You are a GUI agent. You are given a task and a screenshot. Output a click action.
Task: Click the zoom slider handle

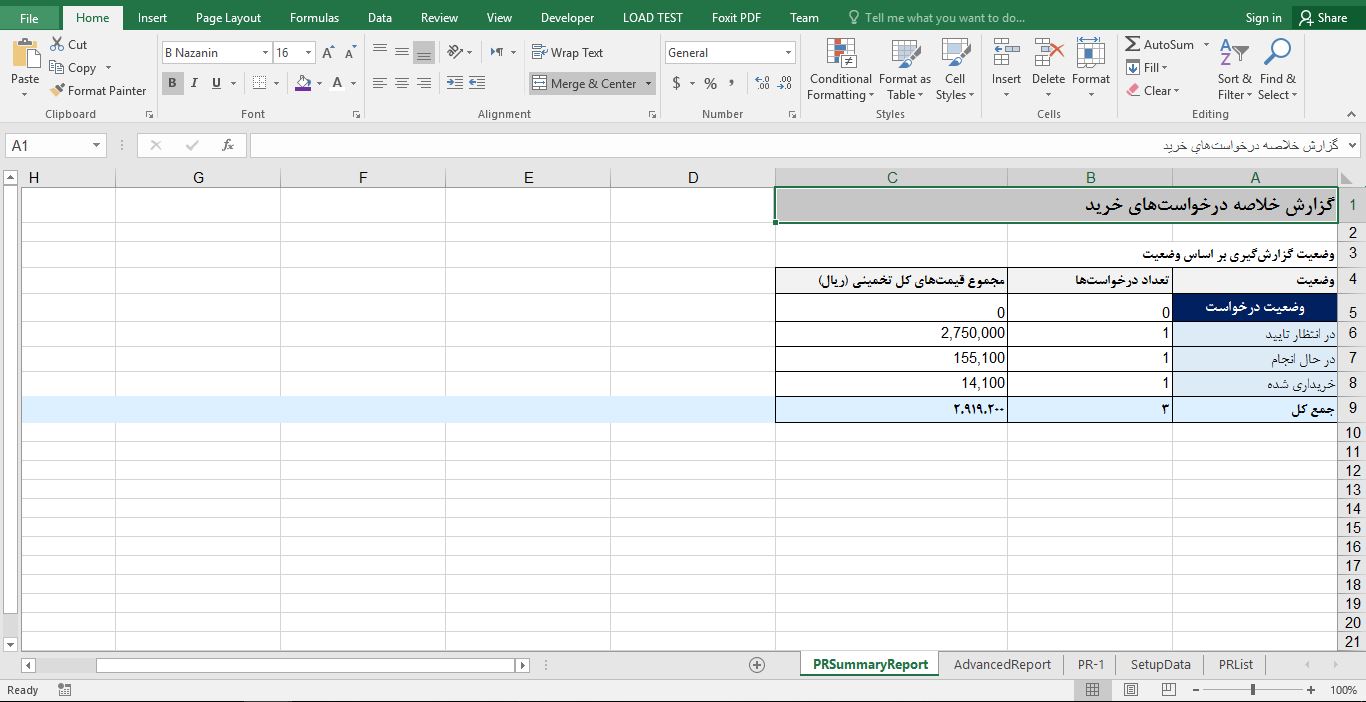pos(1252,690)
